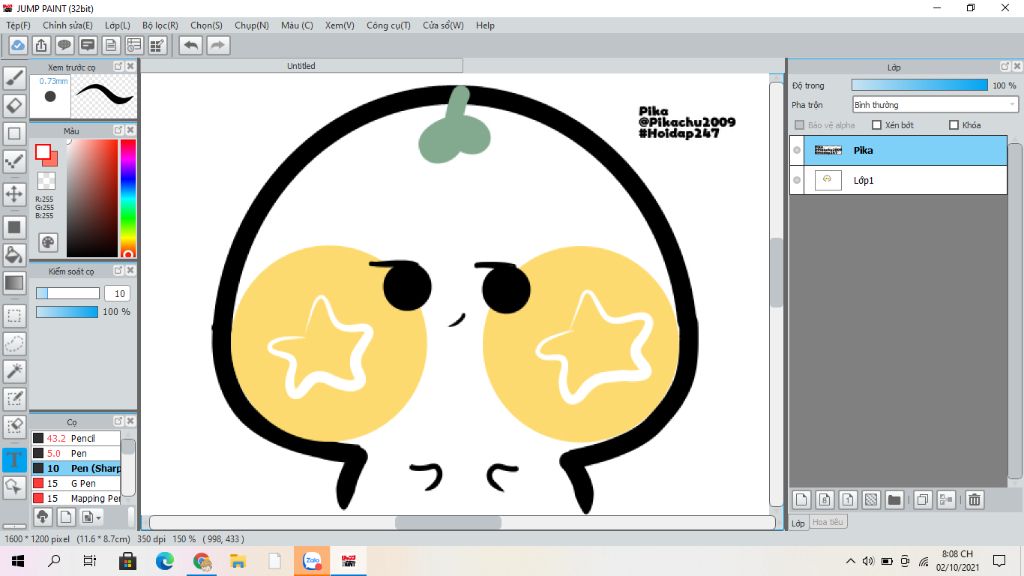This screenshot has height=576, width=1024.
Task: Select the Brush tool in left toolbar
Action: click(x=14, y=78)
